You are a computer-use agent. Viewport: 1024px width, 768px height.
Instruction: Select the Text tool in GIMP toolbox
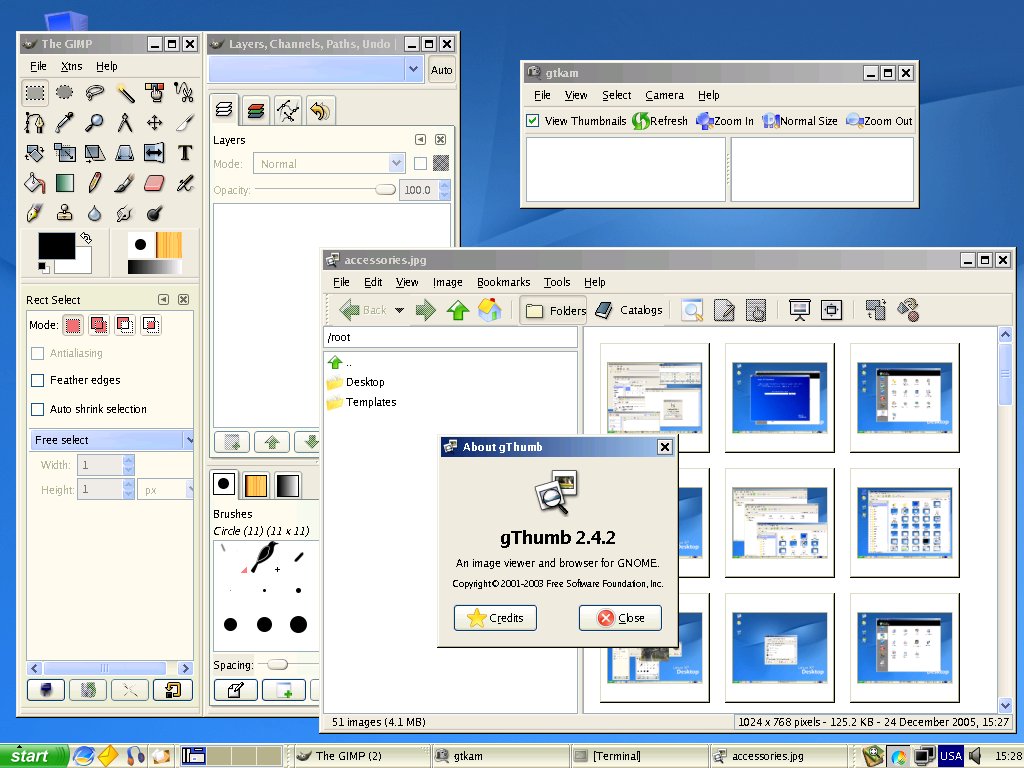(x=185, y=153)
